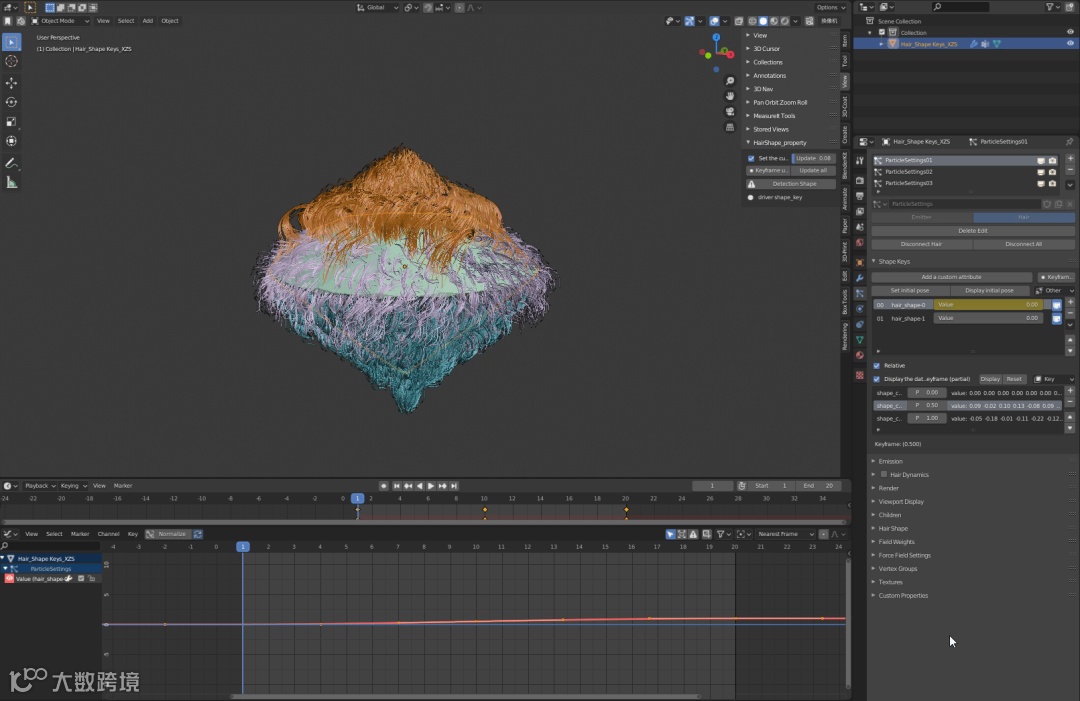The image size is (1080, 701).
Task: Adjust the hair_shape-0 Value slider
Action: [x=988, y=305]
